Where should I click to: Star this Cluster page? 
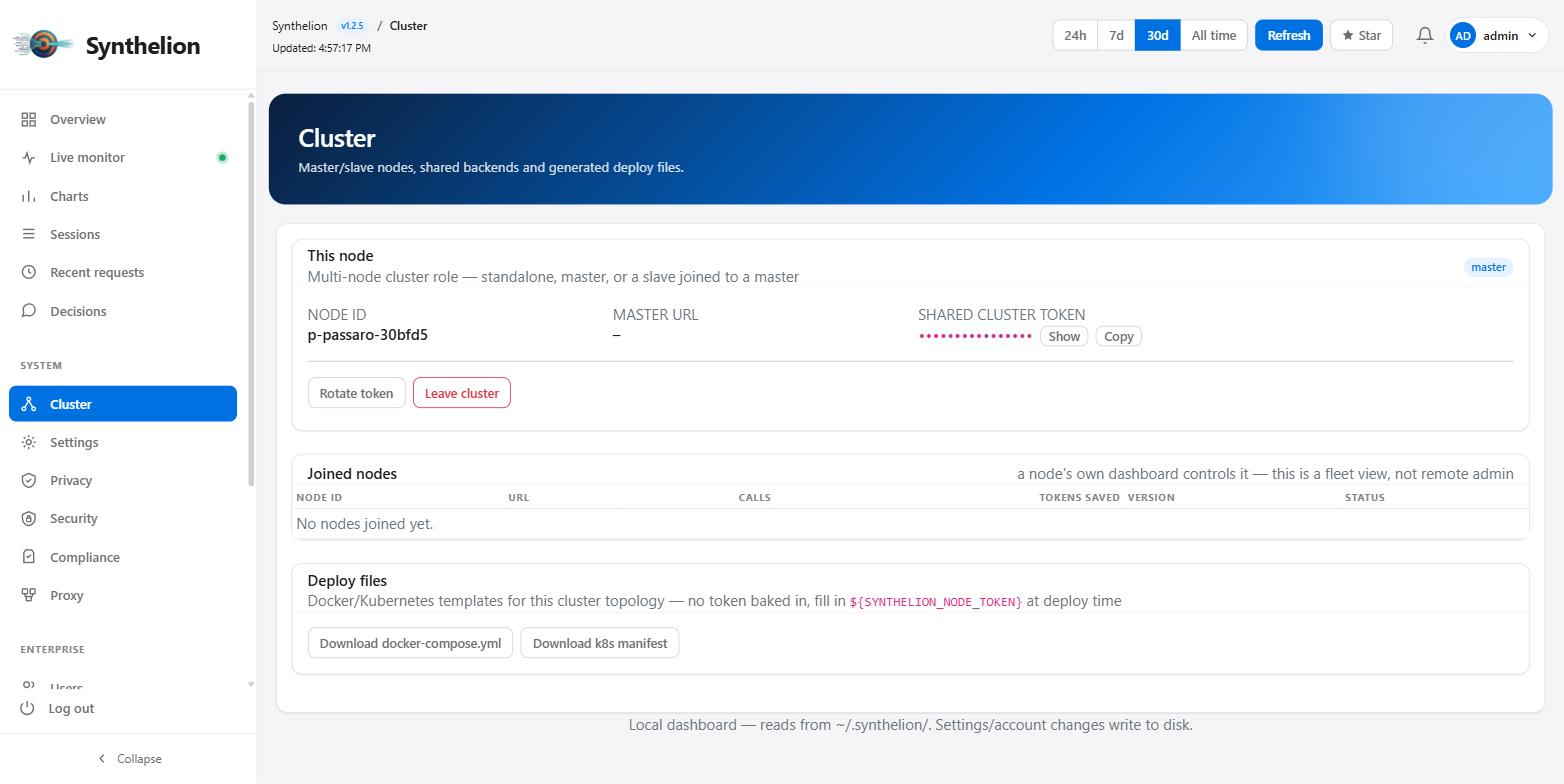pyautogui.click(x=1361, y=35)
